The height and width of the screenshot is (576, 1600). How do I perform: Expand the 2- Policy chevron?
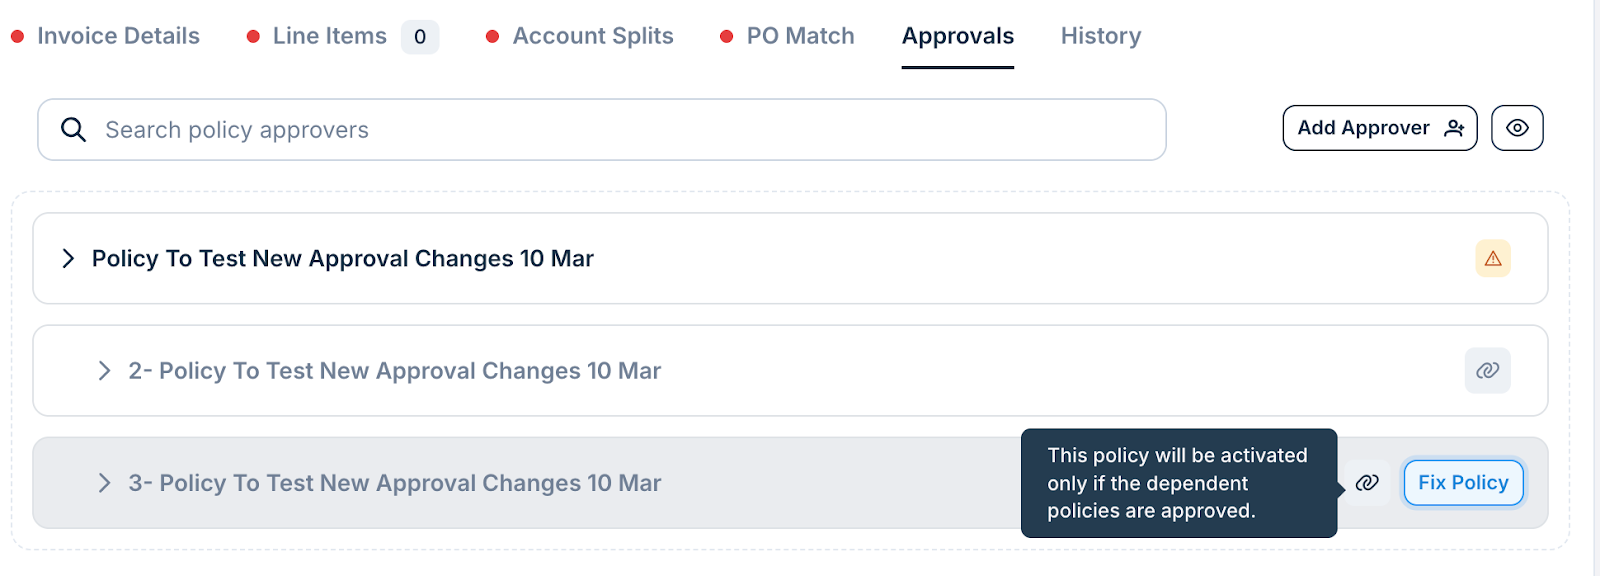pos(104,371)
